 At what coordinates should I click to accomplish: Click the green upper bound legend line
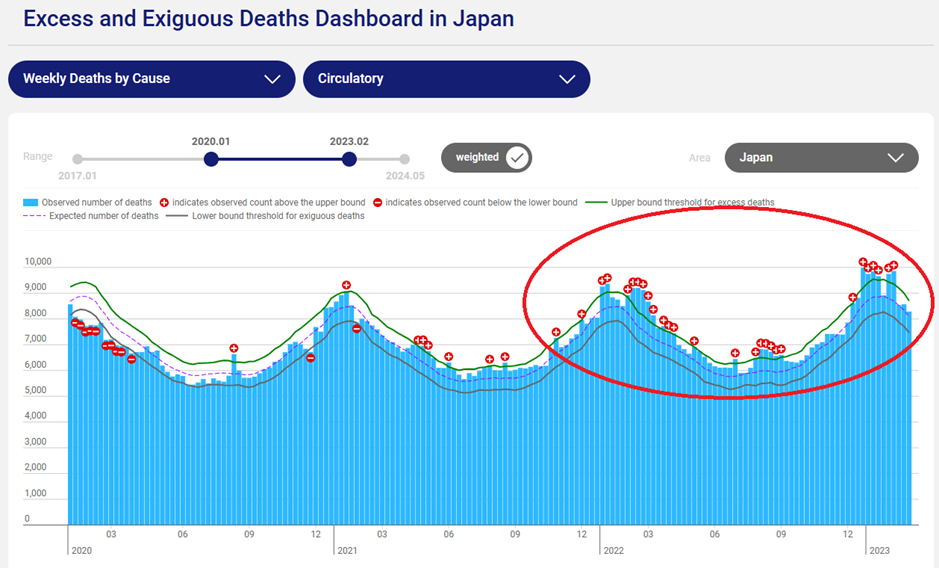597,203
